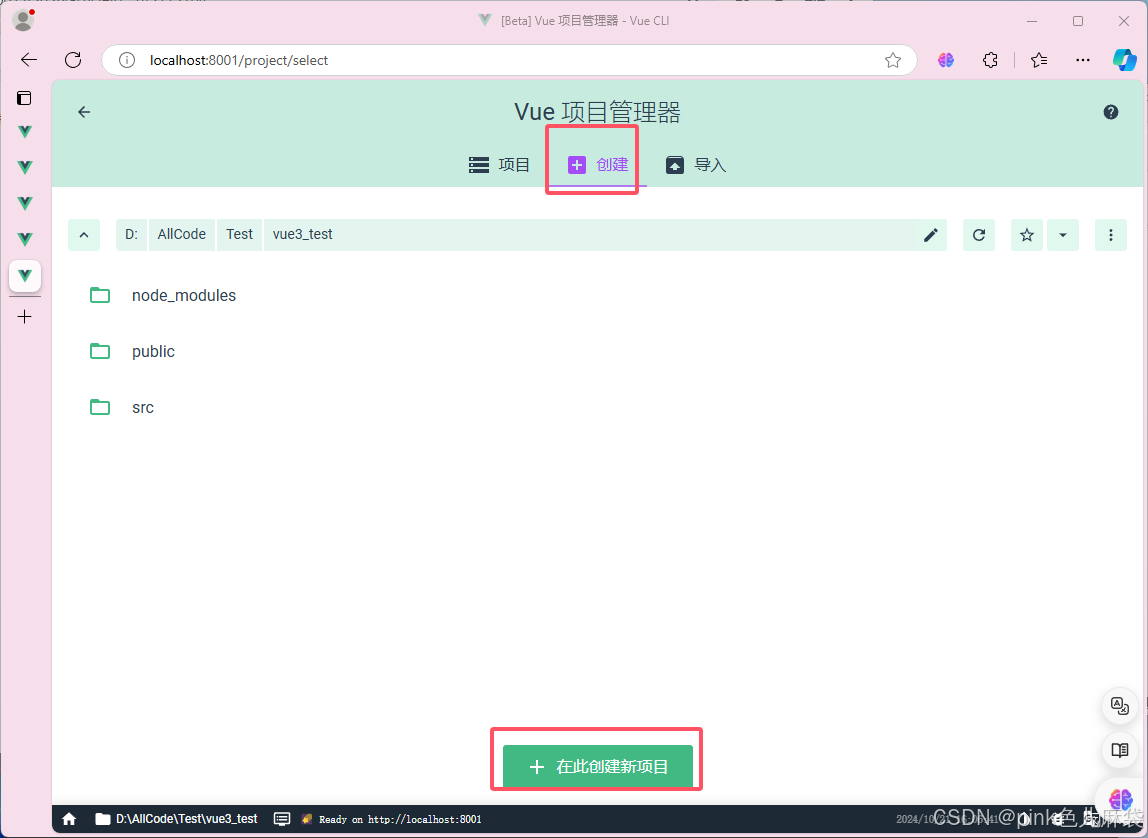Add a new browser tab
The image size is (1148, 838).
25,316
